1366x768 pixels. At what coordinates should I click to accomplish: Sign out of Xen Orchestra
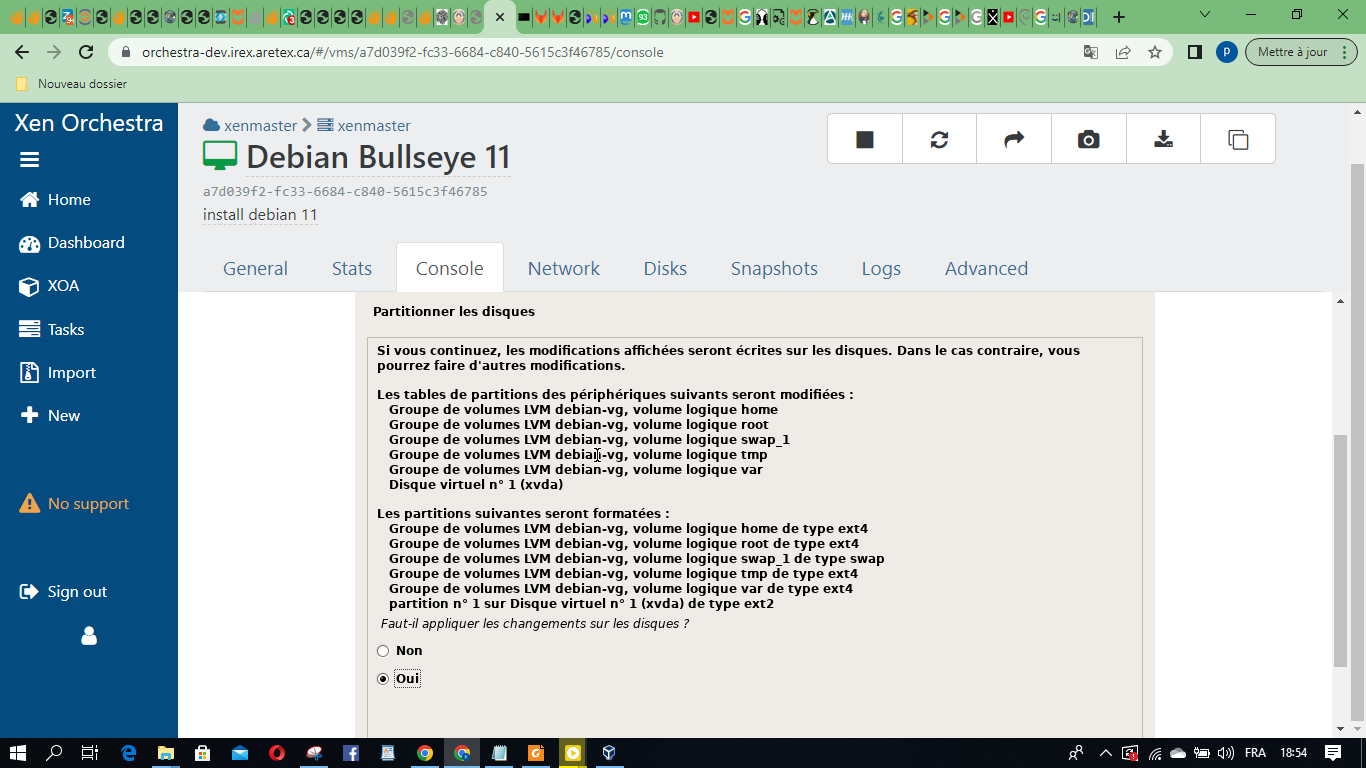(x=63, y=591)
